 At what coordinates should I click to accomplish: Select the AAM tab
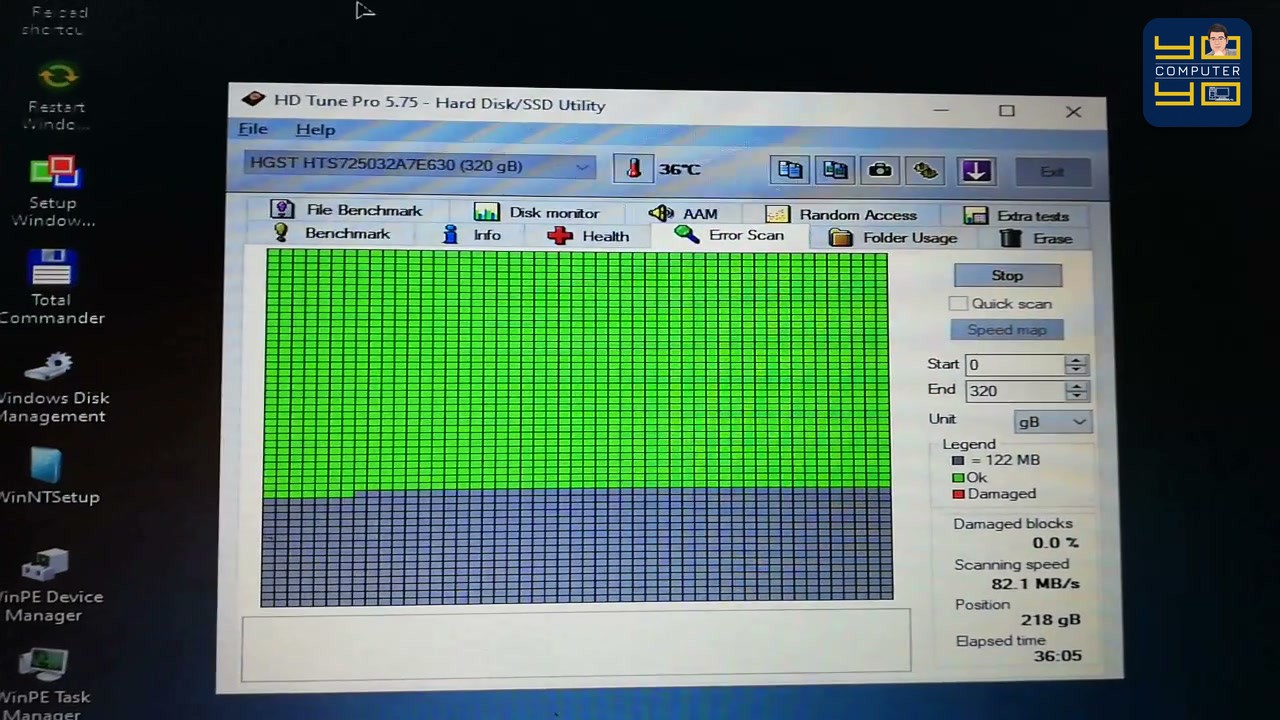[x=683, y=213]
